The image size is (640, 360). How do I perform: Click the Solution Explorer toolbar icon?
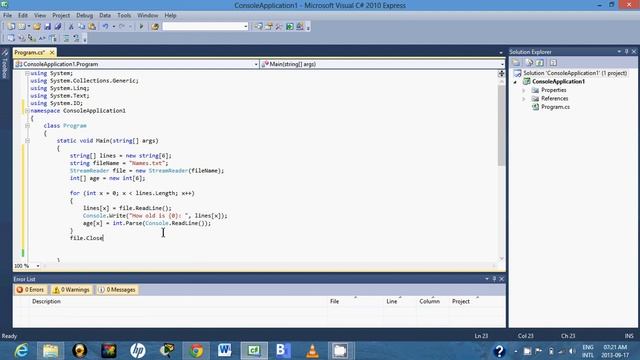tap(258, 27)
